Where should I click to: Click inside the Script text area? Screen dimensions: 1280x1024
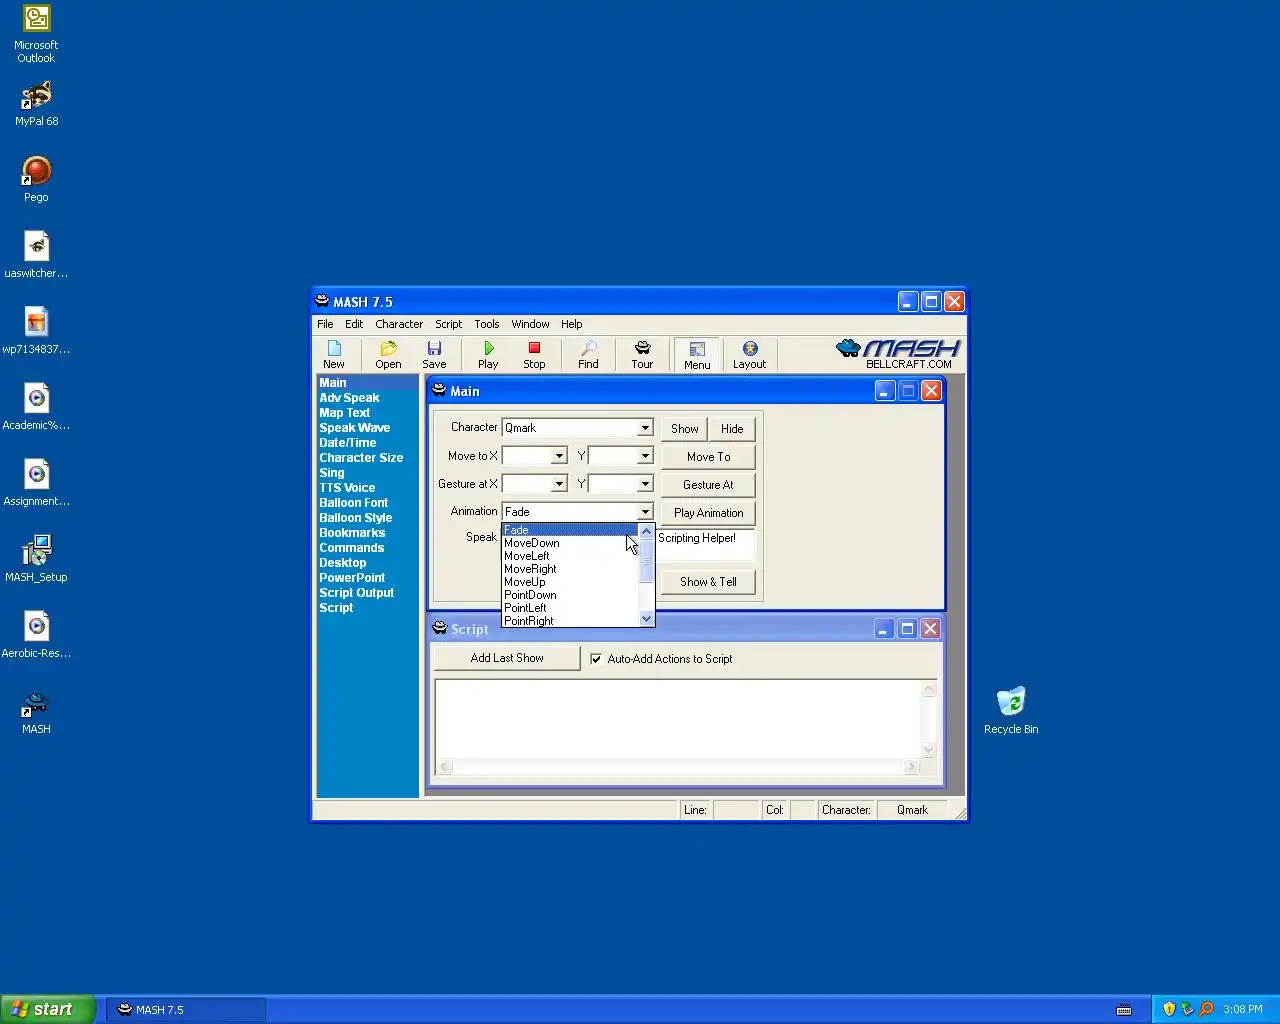tap(678, 719)
